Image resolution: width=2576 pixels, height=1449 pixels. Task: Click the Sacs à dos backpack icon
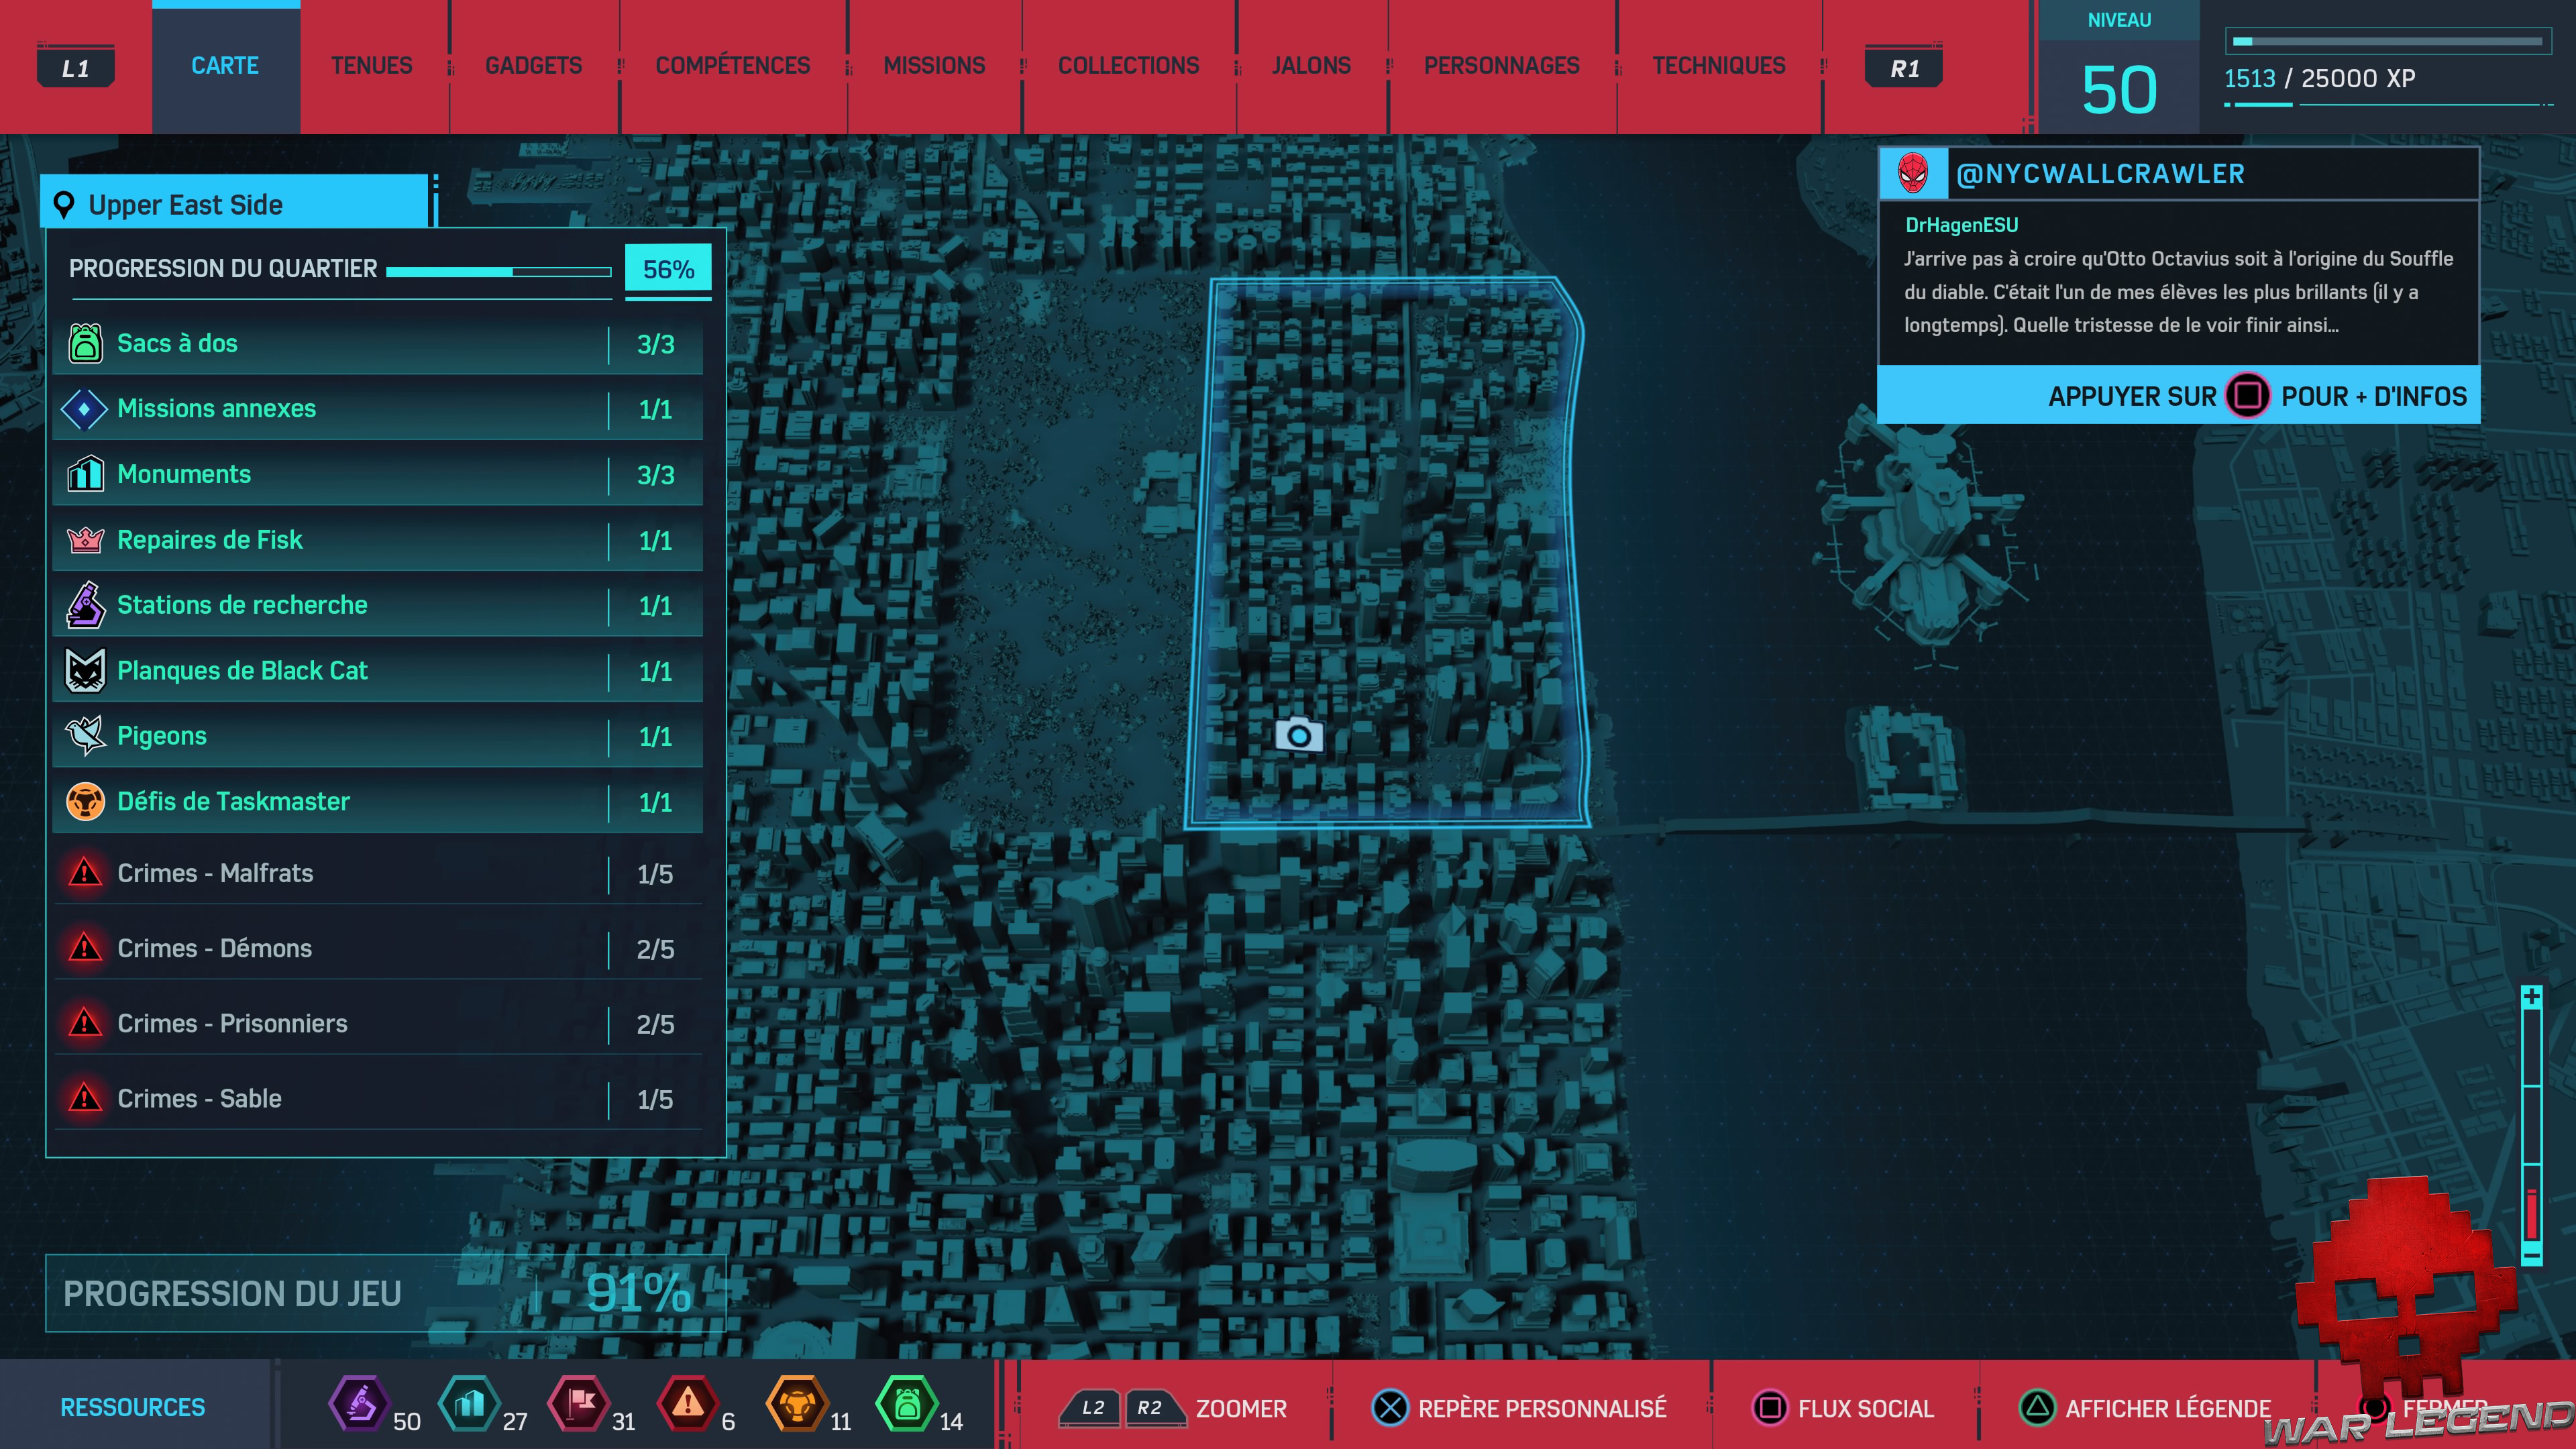pyautogui.click(x=85, y=343)
